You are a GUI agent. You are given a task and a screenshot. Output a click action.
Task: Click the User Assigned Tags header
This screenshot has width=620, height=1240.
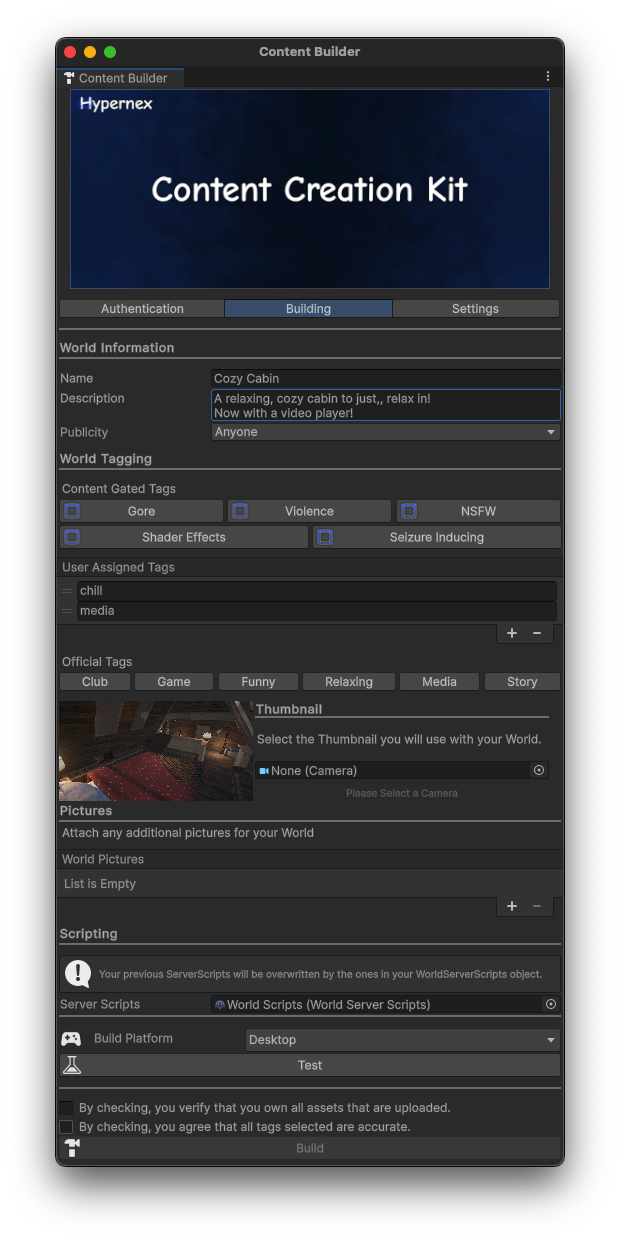[x=310, y=567]
